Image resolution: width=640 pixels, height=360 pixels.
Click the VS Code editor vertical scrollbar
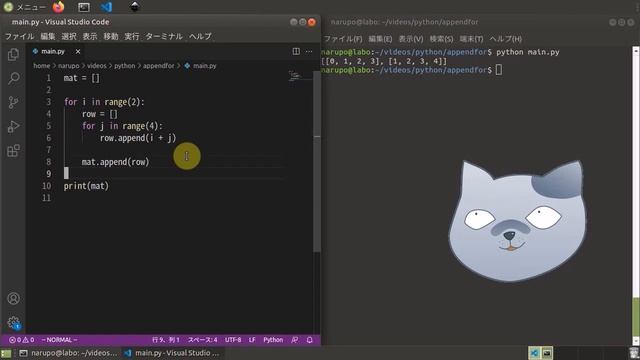coord(317,162)
